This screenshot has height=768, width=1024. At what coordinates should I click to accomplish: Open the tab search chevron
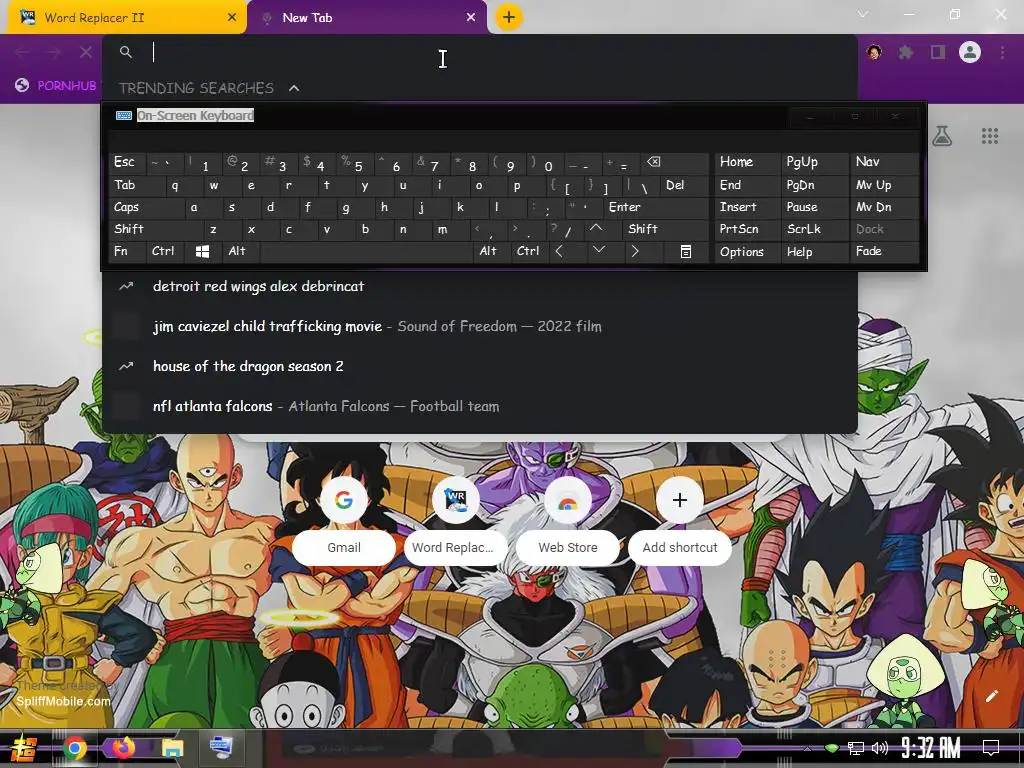pos(863,14)
